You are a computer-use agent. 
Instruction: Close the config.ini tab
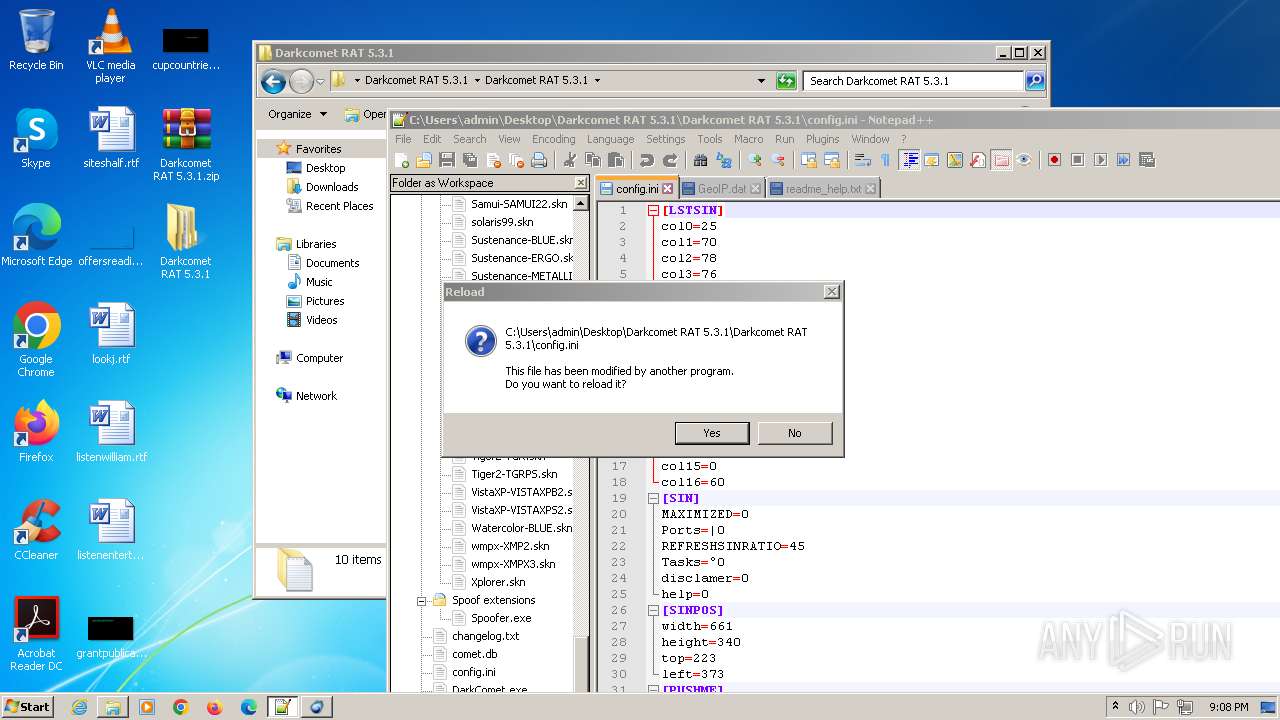coord(668,189)
